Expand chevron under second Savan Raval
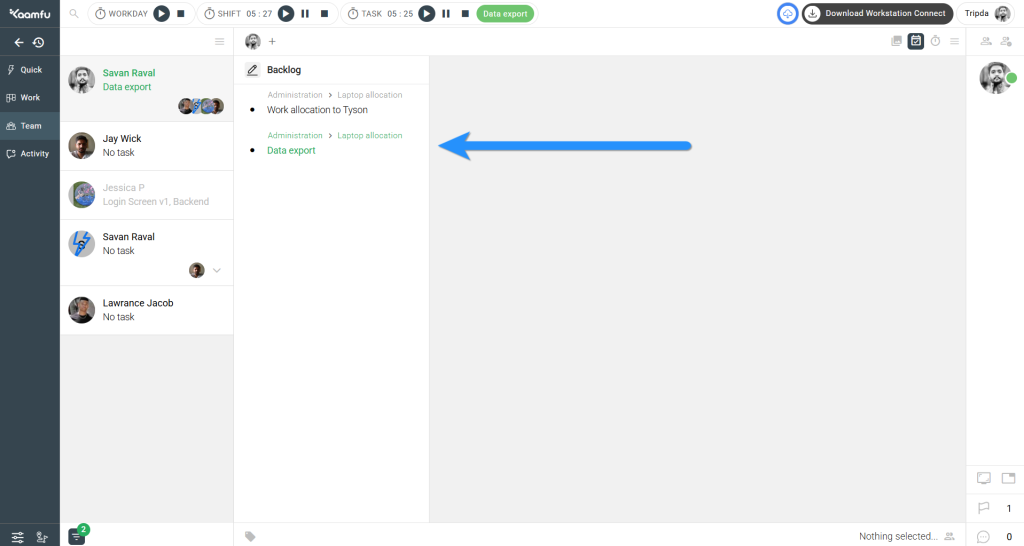The width and height of the screenshot is (1024, 546). (217, 270)
